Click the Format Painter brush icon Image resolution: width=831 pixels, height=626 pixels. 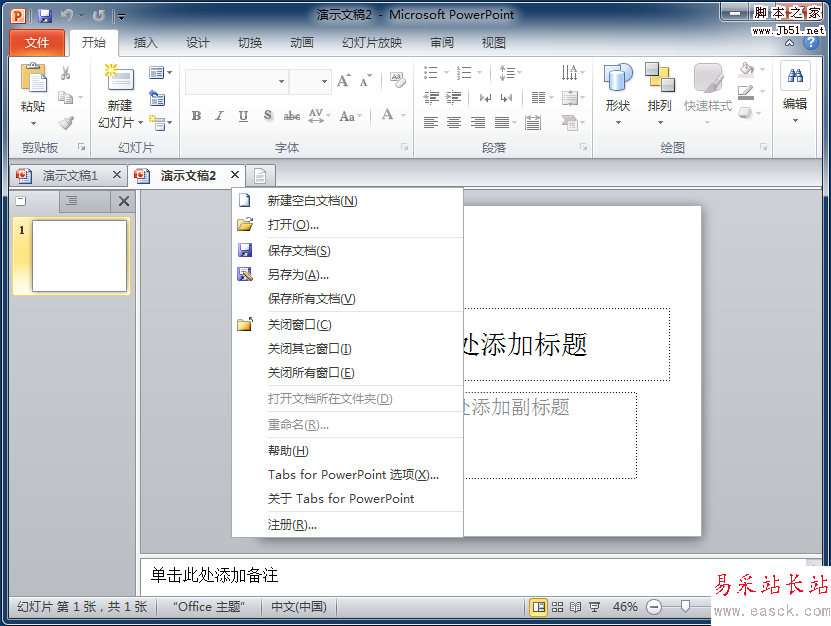[x=66, y=123]
